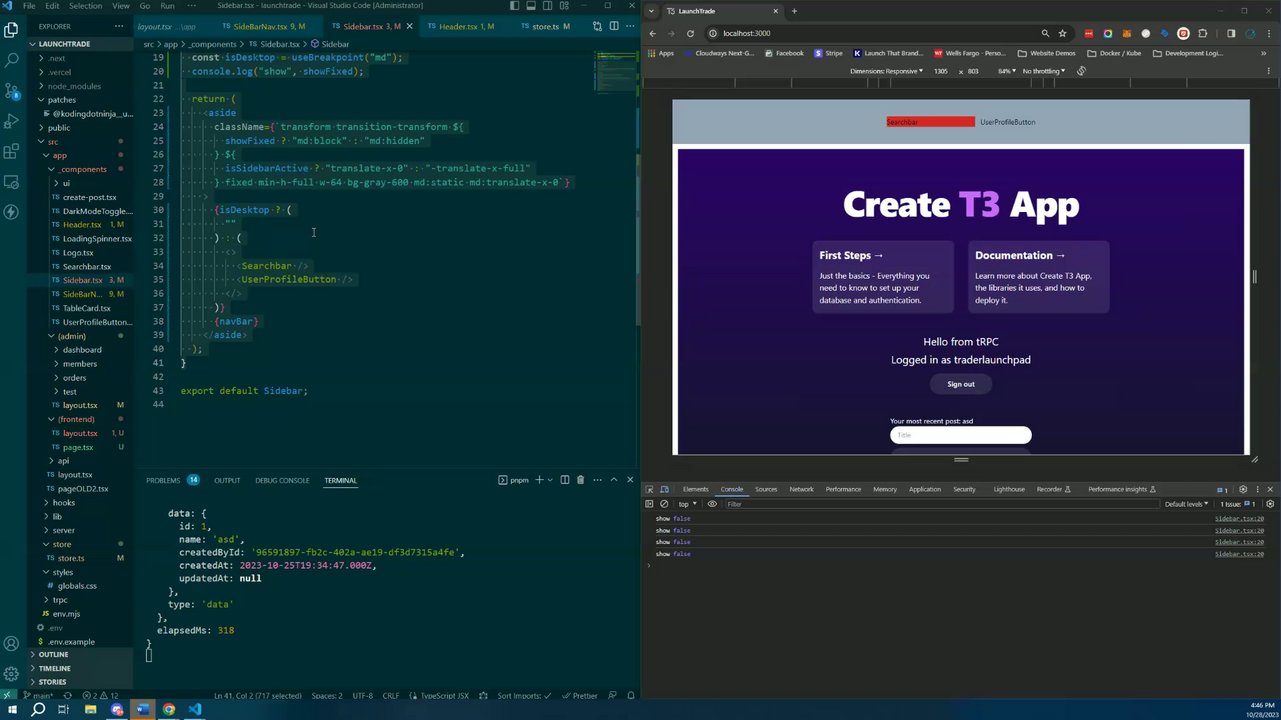Open Windows taskbar search
The height and width of the screenshot is (720, 1281).
[x=38, y=709]
